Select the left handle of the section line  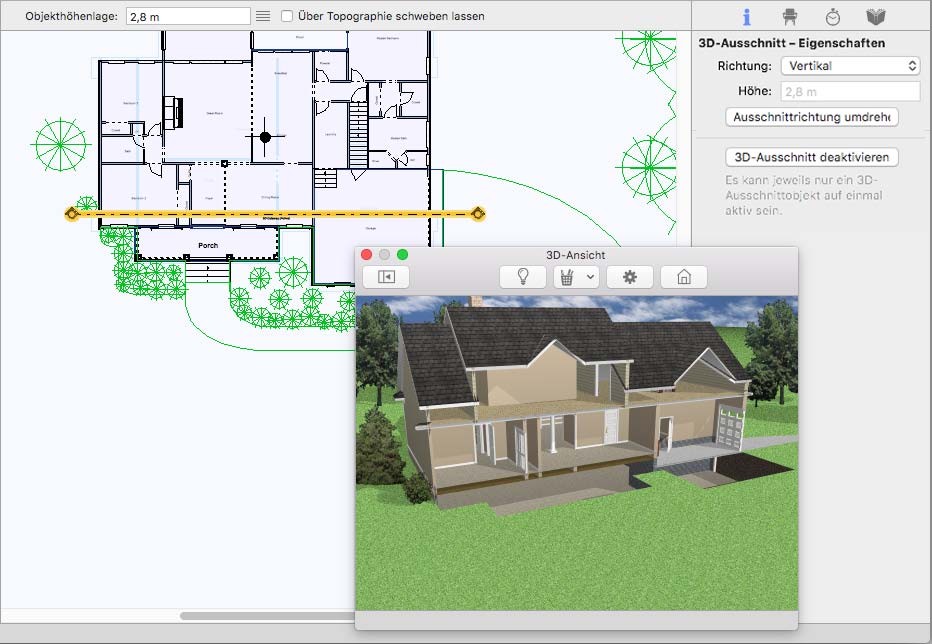pyautogui.click(x=72, y=213)
